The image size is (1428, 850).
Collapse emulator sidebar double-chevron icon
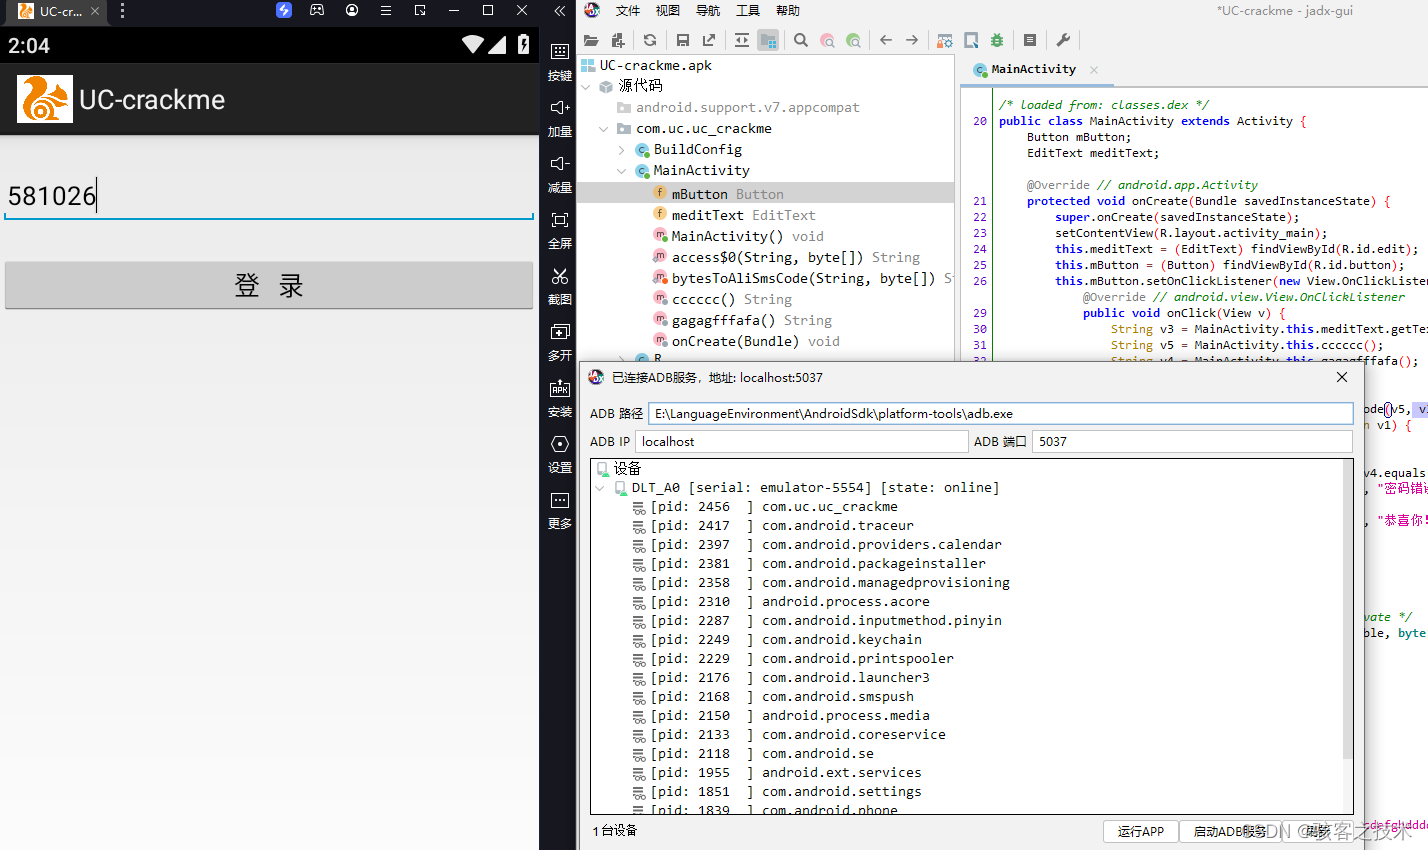point(560,11)
